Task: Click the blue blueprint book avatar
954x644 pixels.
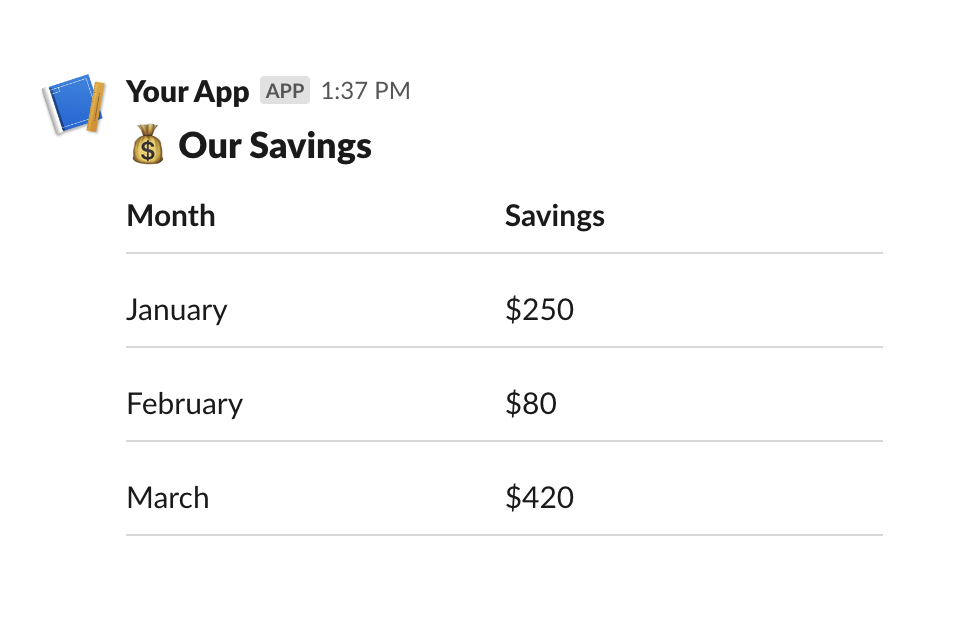Action: [x=68, y=104]
